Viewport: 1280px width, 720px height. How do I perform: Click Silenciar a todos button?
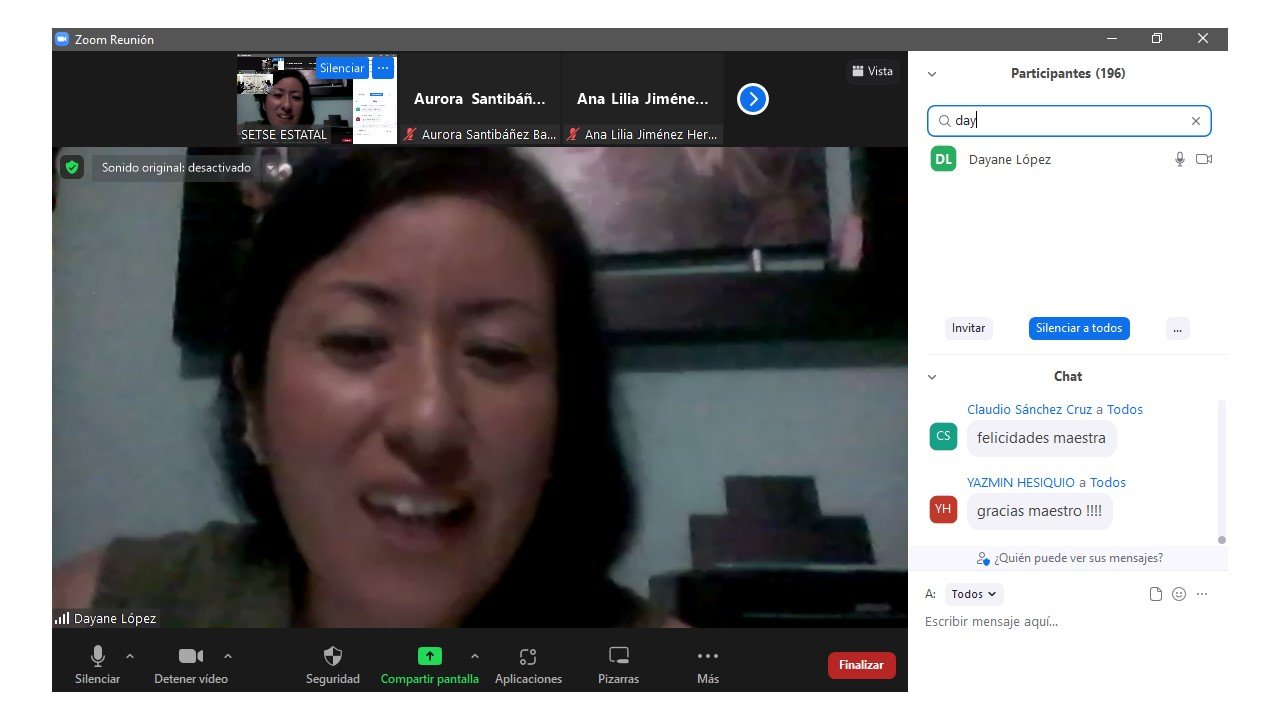pos(1079,328)
